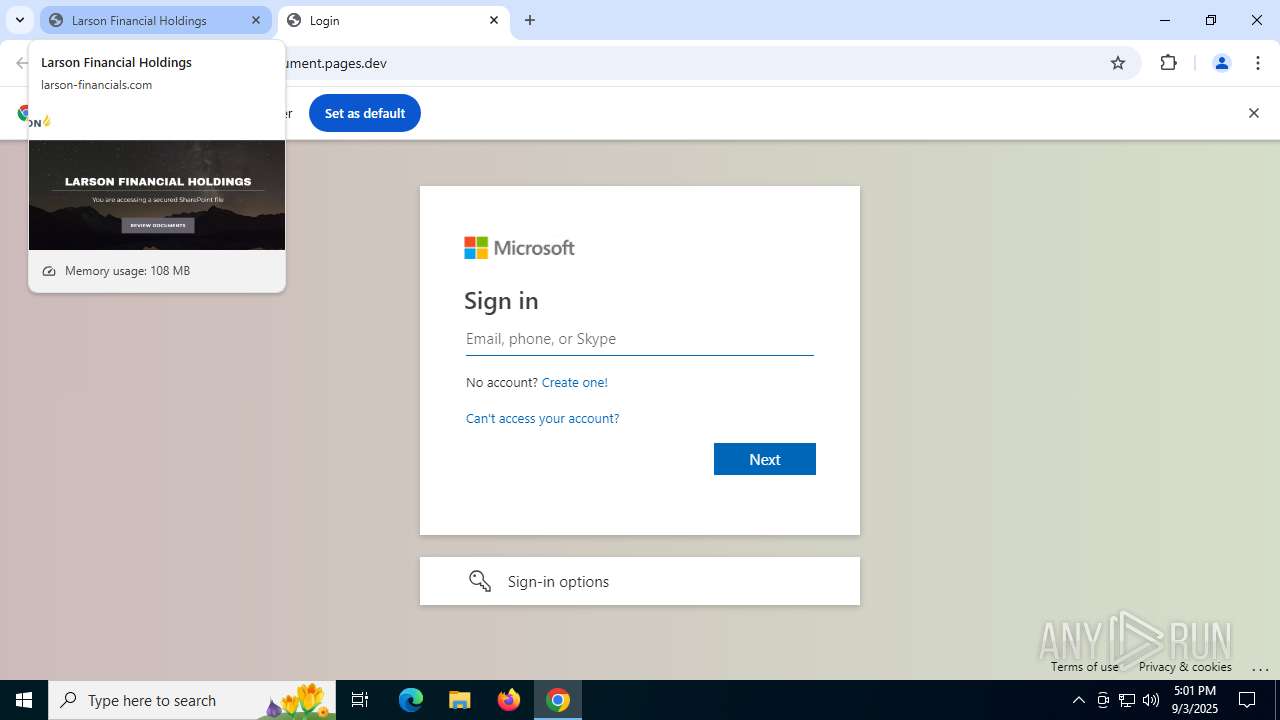This screenshot has width=1280, height=720.
Task: Minimize the Chrome window
Action: coord(1165,20)
